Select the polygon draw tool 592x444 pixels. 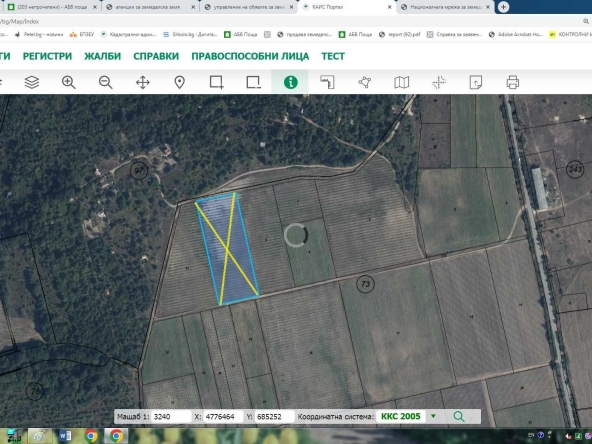pos(365,82)
